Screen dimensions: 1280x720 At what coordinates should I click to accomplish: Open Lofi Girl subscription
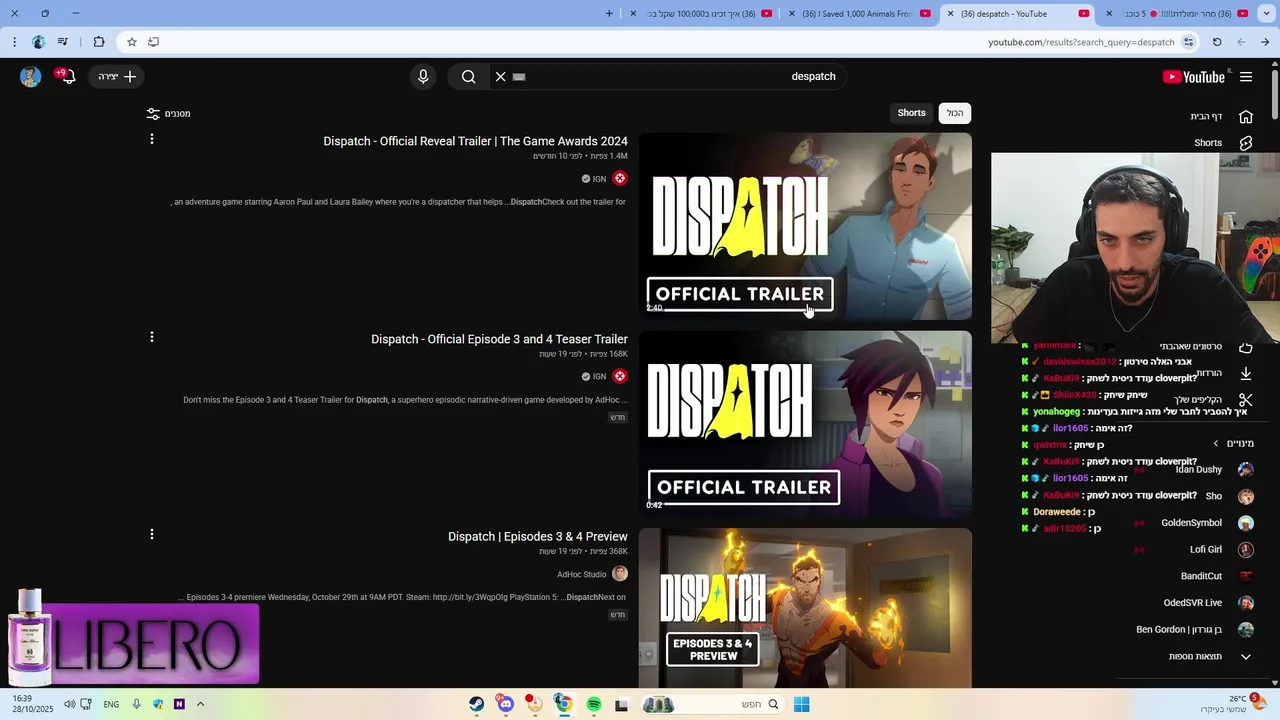pyautogui.click(x=1220, y=550)
